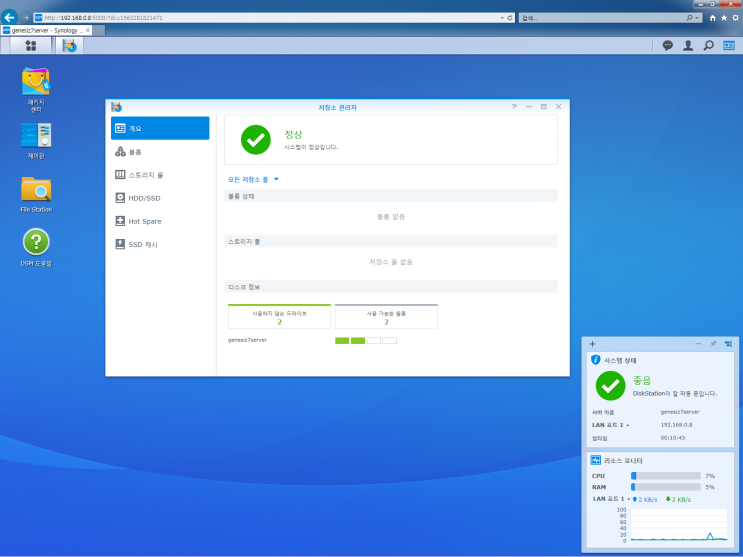This screenshot has width=743, height=557.
Task: Open the notifications speech bubble icon
Action: (668, 46)
